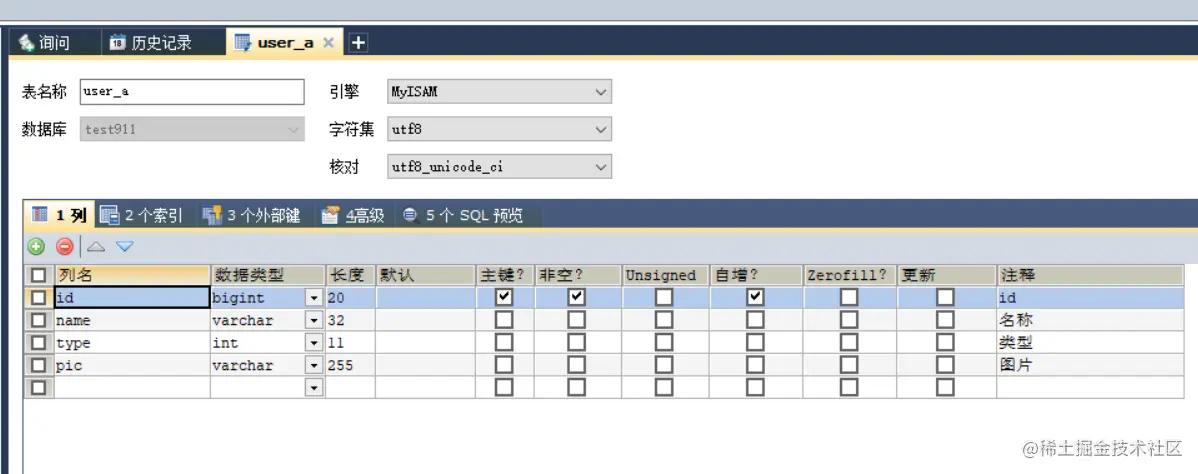Enable Zerofill for type row

pos(850,343)
